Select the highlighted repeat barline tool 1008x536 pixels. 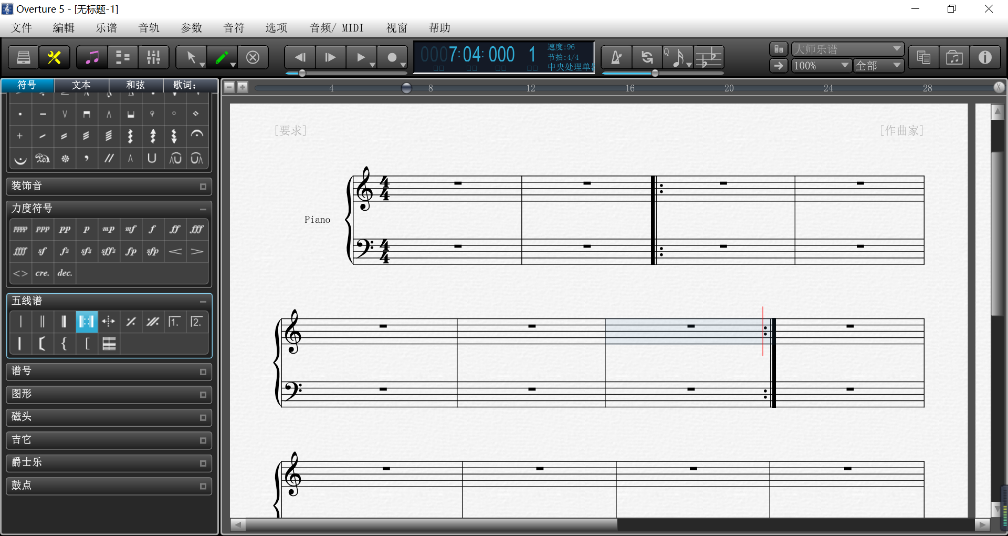tap(87, 321)
